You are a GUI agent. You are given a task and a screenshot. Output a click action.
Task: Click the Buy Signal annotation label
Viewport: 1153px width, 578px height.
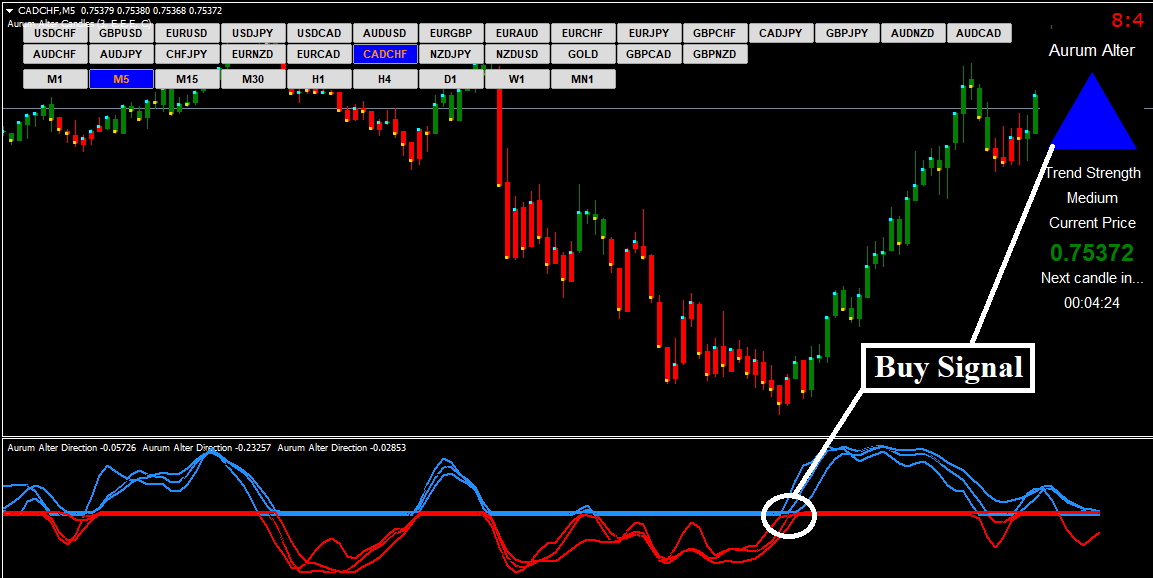[948, 367]
